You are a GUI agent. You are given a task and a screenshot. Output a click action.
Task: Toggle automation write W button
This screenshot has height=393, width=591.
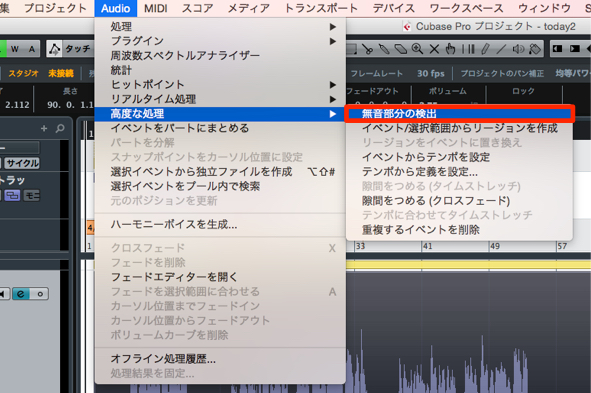(x=15, y=49)
